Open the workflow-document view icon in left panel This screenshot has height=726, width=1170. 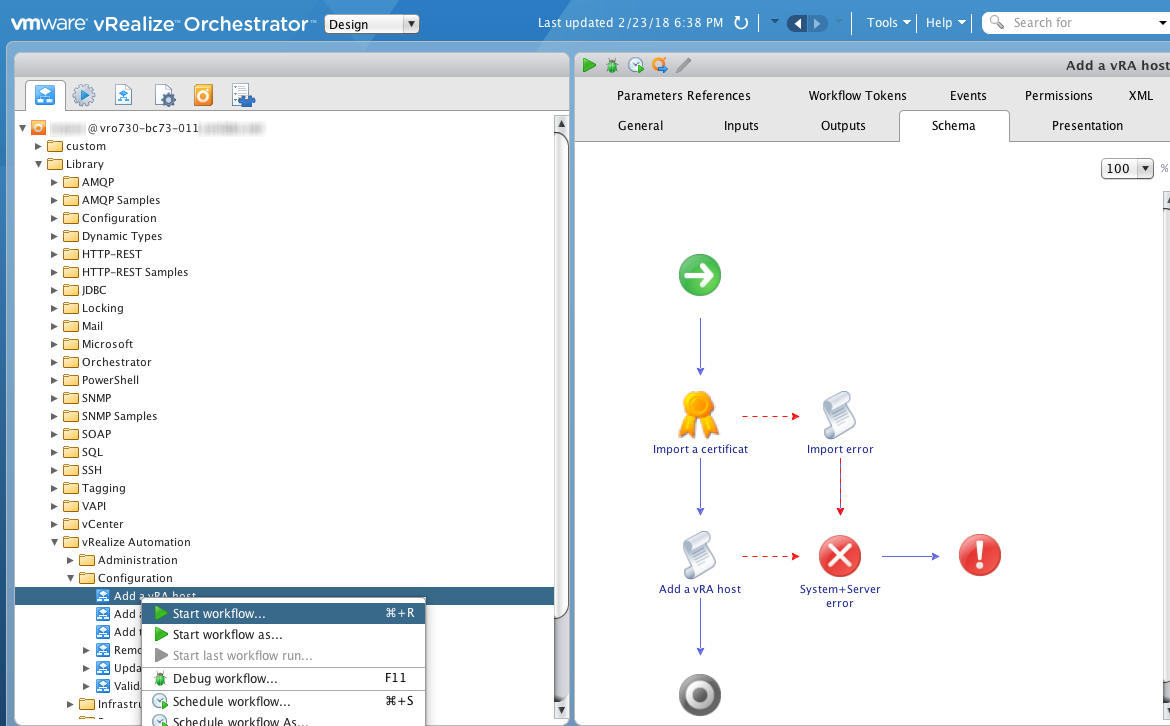pyautogui.click(x=123, y=96)
